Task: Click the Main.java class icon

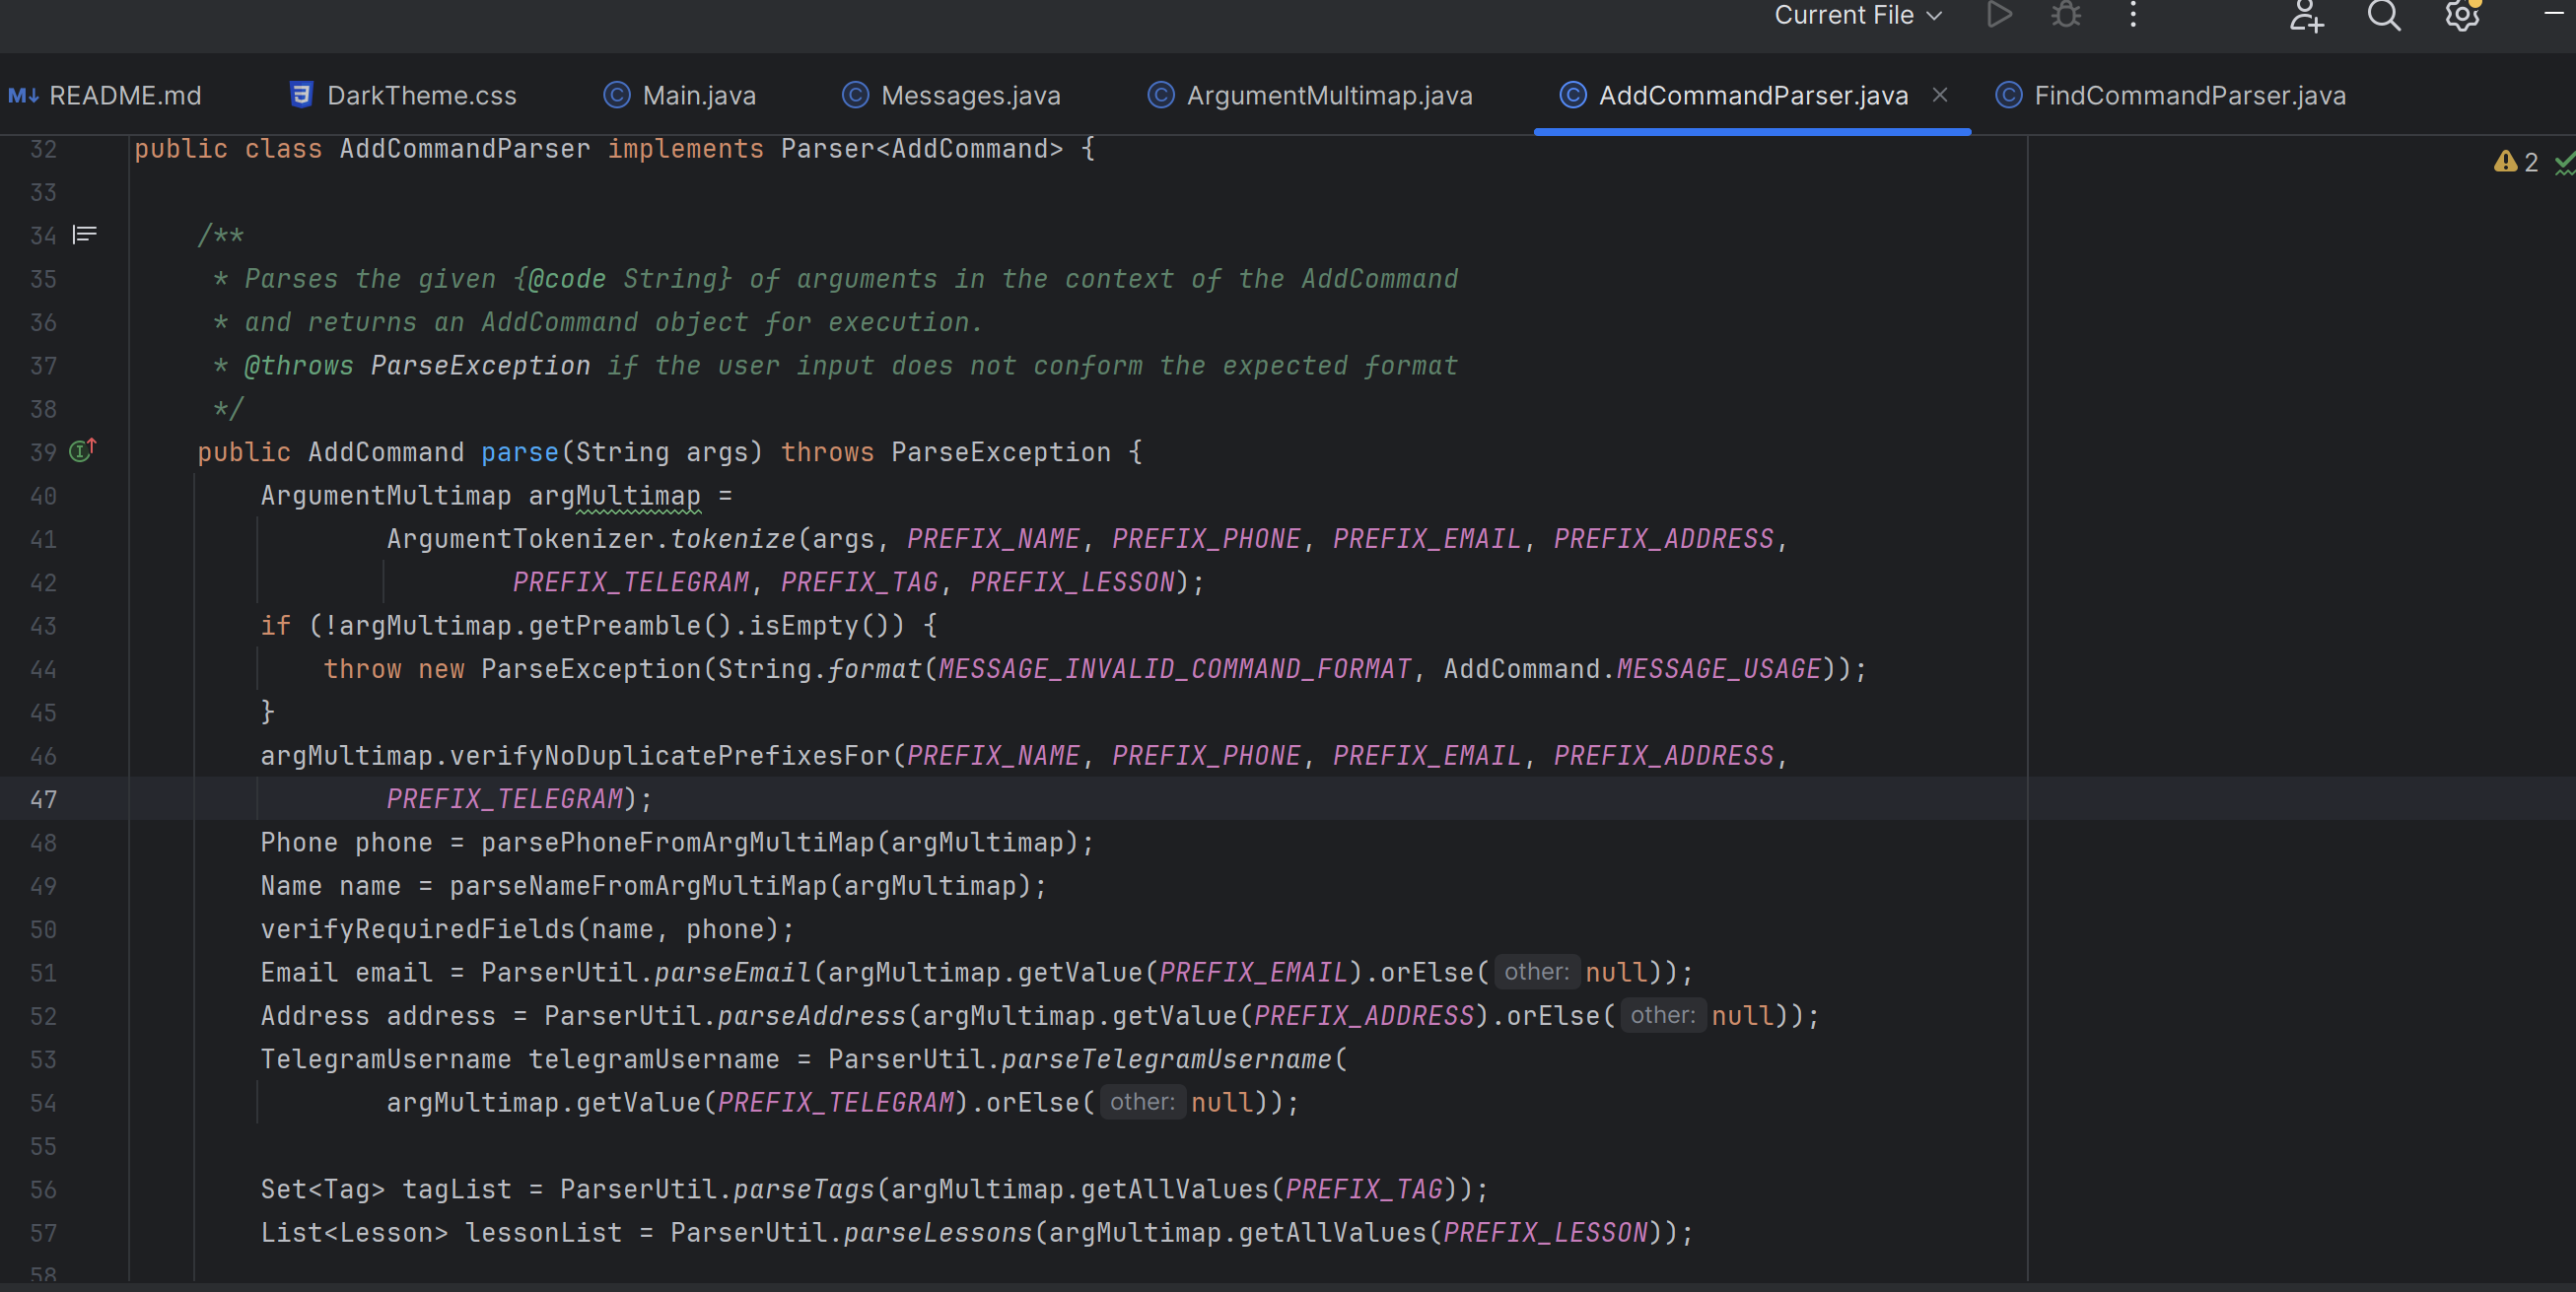Action: pyautogui.click(x=617, y=95)
